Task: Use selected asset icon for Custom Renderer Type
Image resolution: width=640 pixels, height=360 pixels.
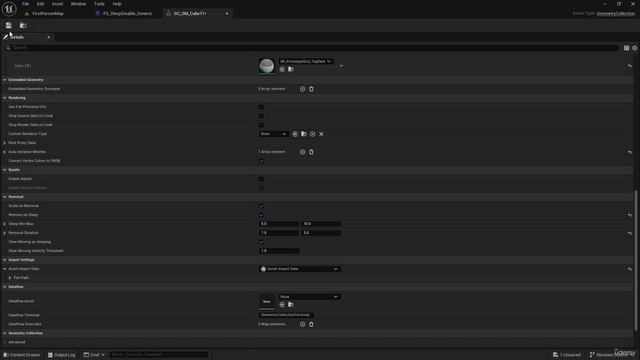Action: click(x=295, y=134)
